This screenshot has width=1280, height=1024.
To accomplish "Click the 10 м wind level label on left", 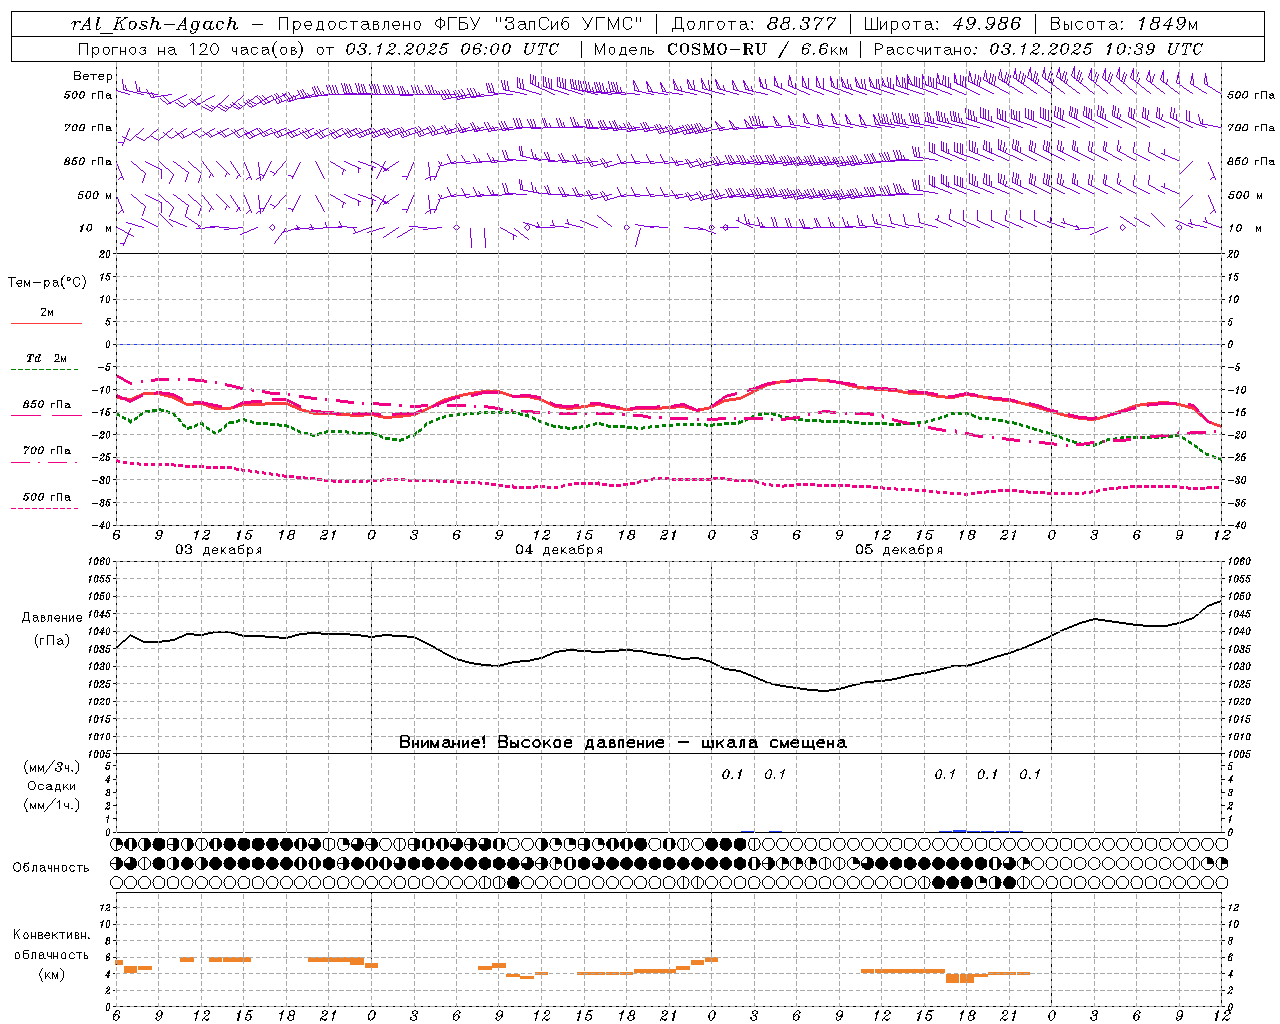I will pos(96,228).
